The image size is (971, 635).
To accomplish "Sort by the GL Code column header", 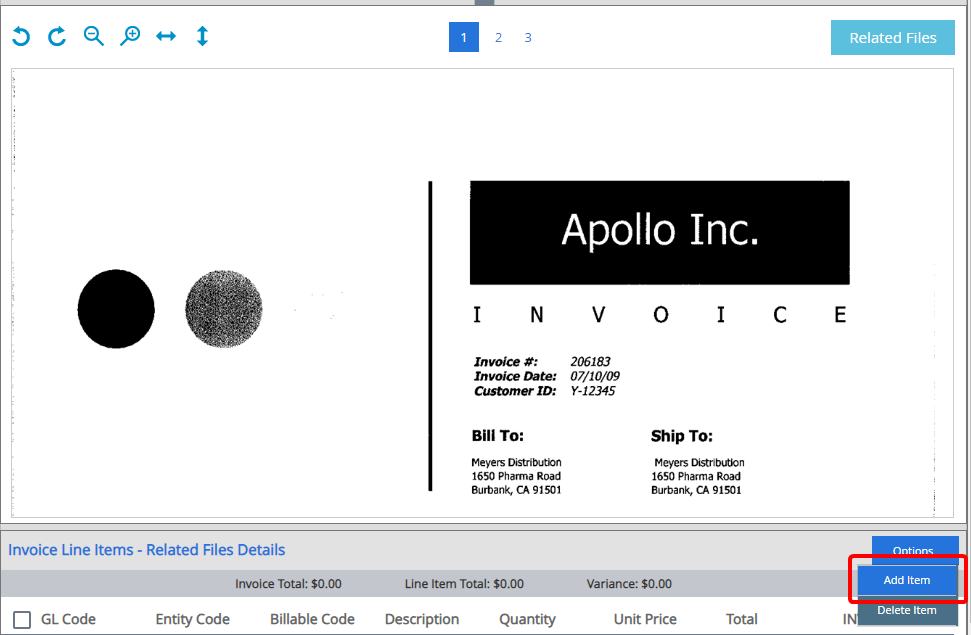I will click(68, 619).
